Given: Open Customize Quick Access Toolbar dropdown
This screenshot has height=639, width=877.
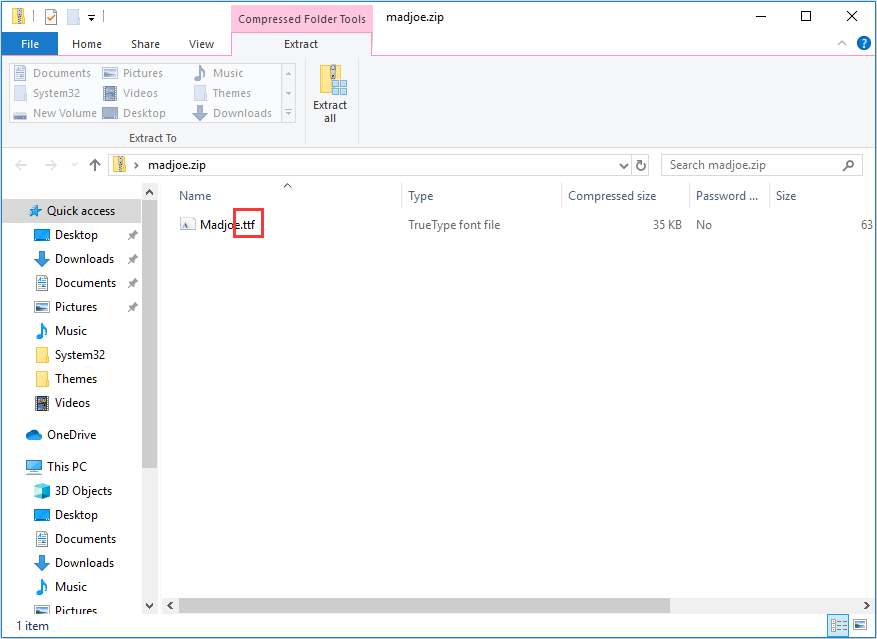Looking at the screenshot, I should (91, 17).
